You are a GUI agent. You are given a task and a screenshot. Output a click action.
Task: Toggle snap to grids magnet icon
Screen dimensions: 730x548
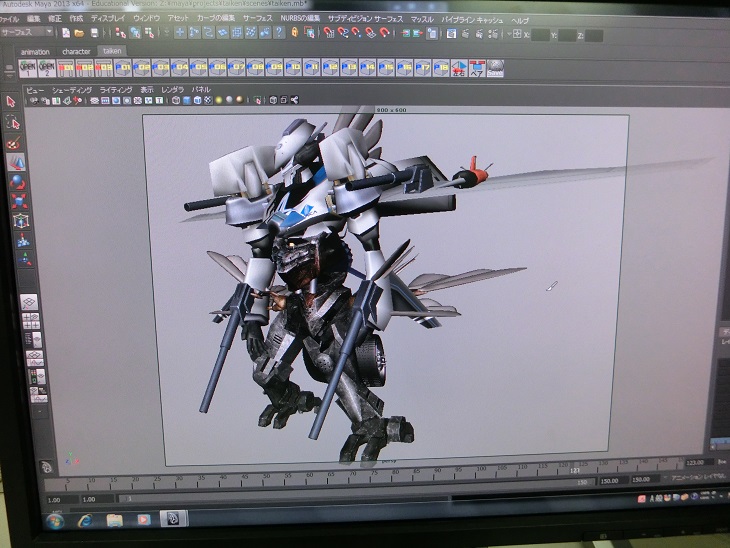327,33
